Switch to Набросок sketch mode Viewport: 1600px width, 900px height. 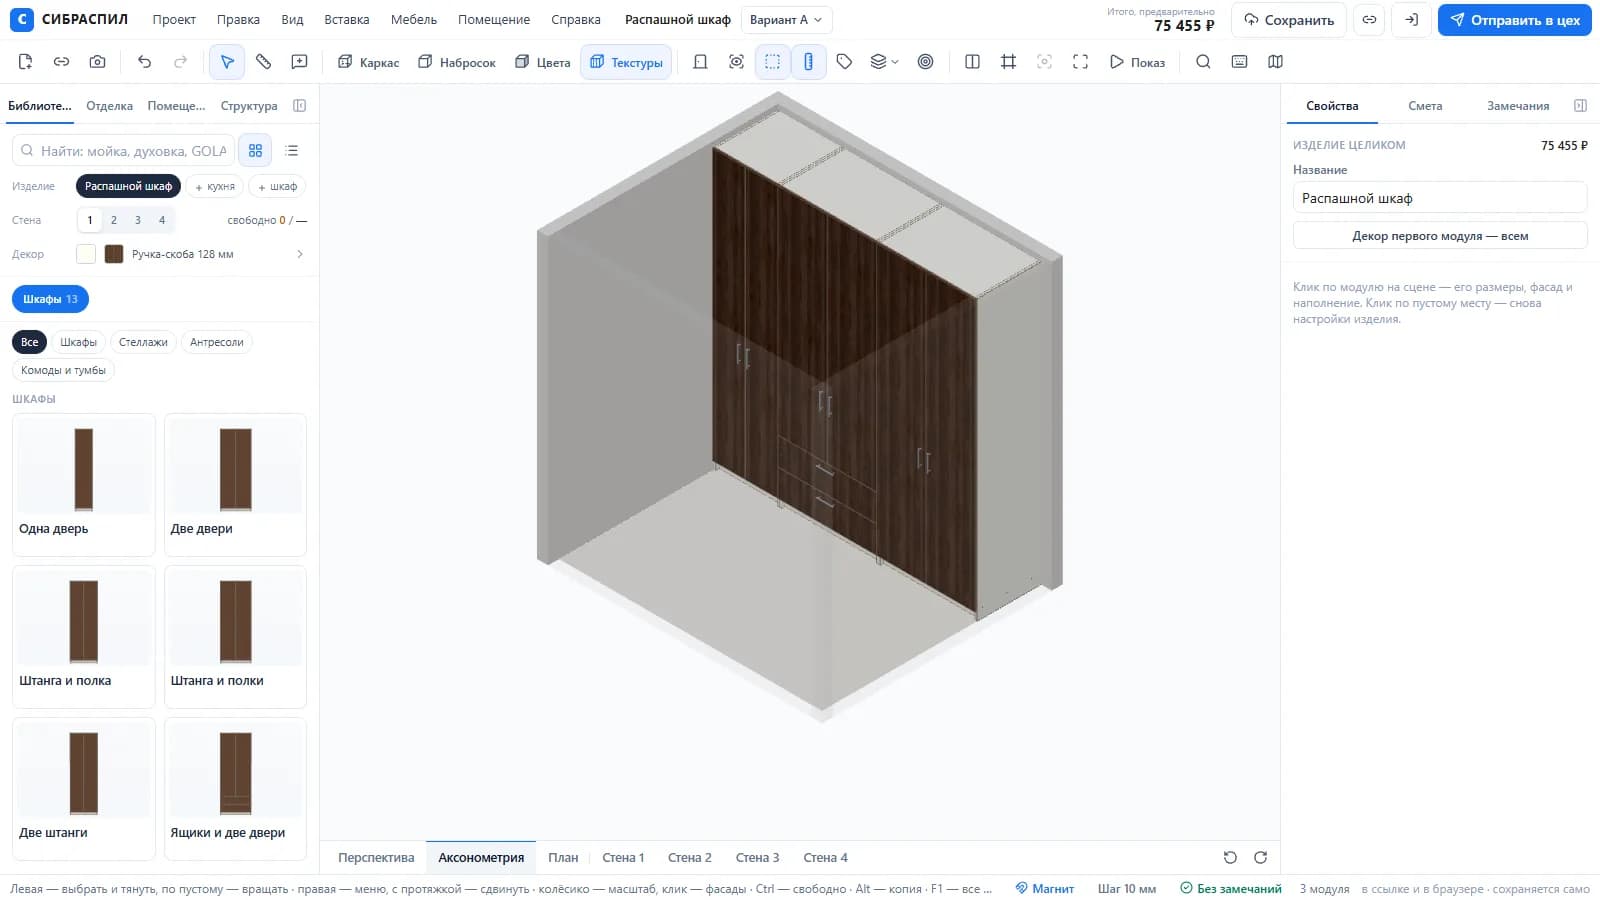[457, 62]
